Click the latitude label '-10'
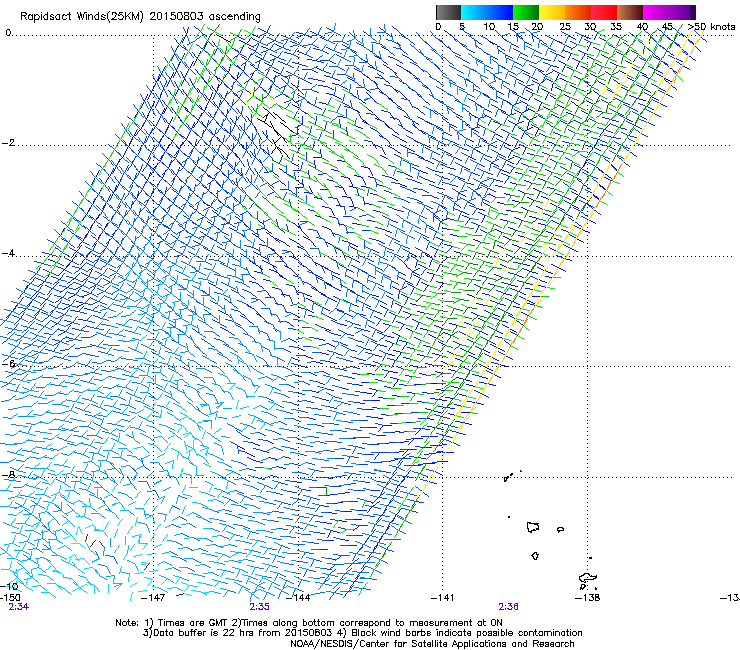The width and height of the screenshot is (740, 650). [x=9, y=586]
